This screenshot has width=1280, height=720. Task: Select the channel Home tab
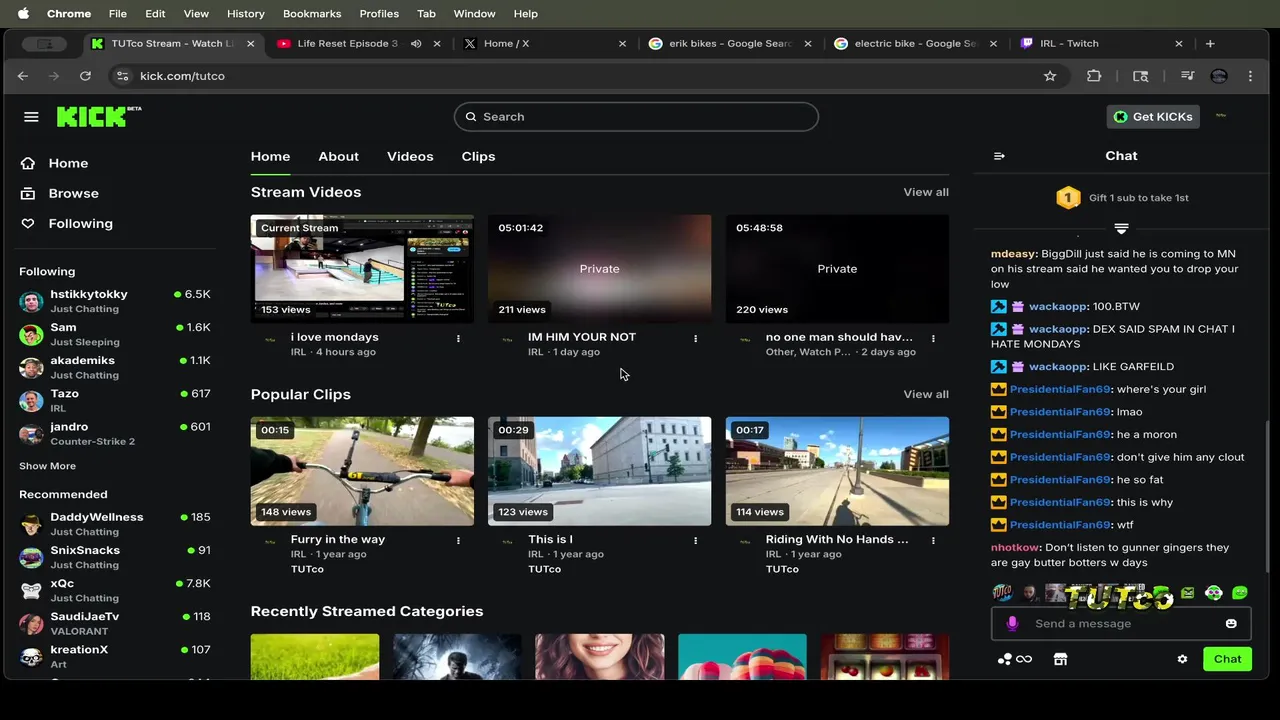[270, 156]
